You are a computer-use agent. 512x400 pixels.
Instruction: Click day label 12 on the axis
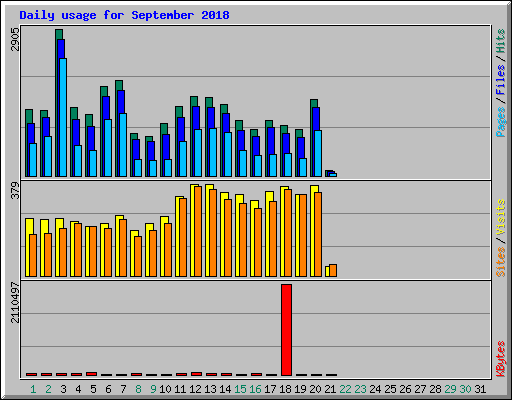(x=195, y=389)
